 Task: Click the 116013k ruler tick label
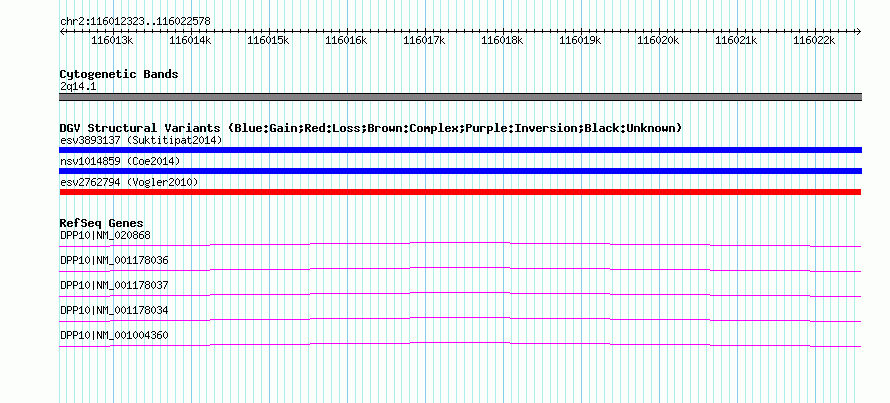point(112,40)
